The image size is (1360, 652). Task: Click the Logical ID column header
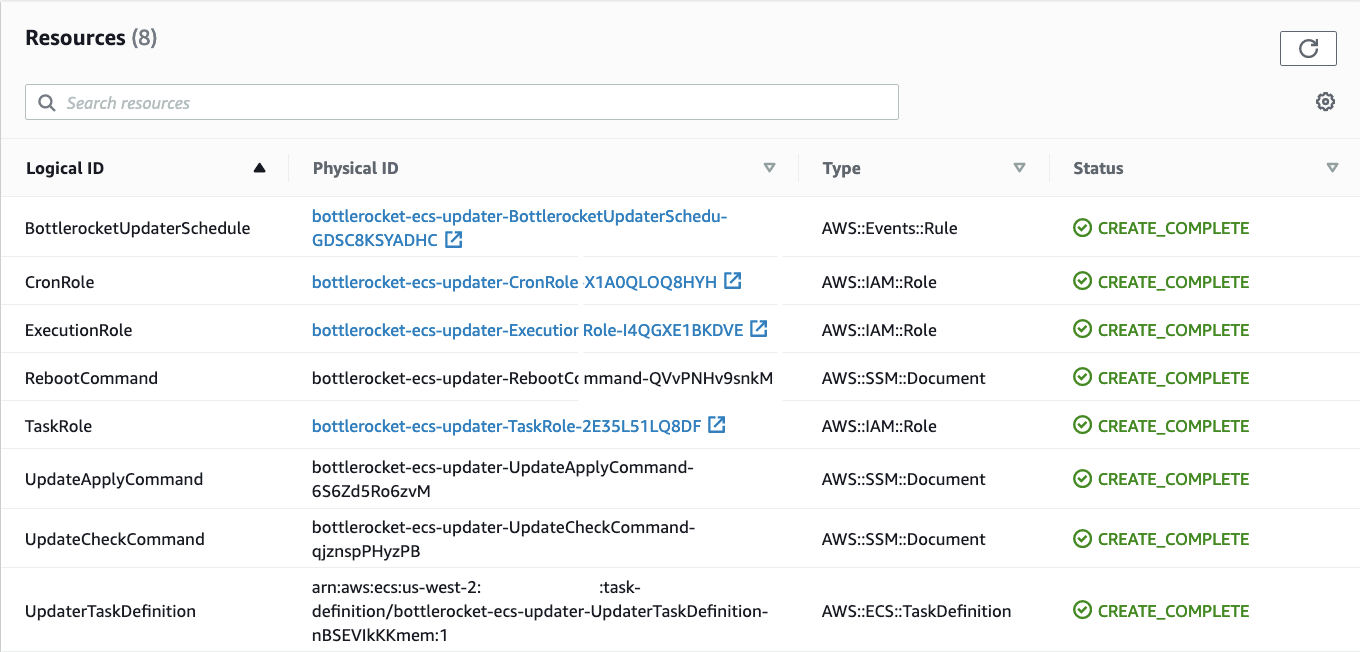pyautogui.click(x=65, y=168)
